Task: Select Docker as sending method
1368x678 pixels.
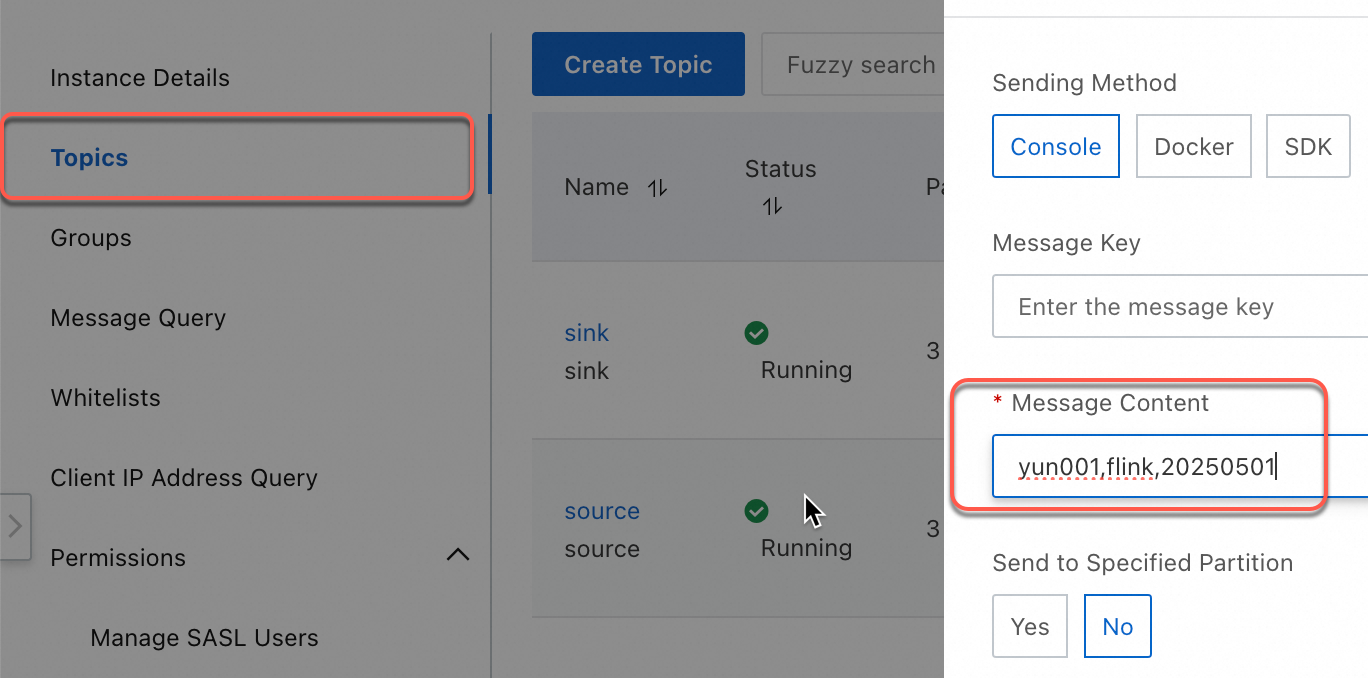Action: pyautogui.click(x=1193, y=146)
